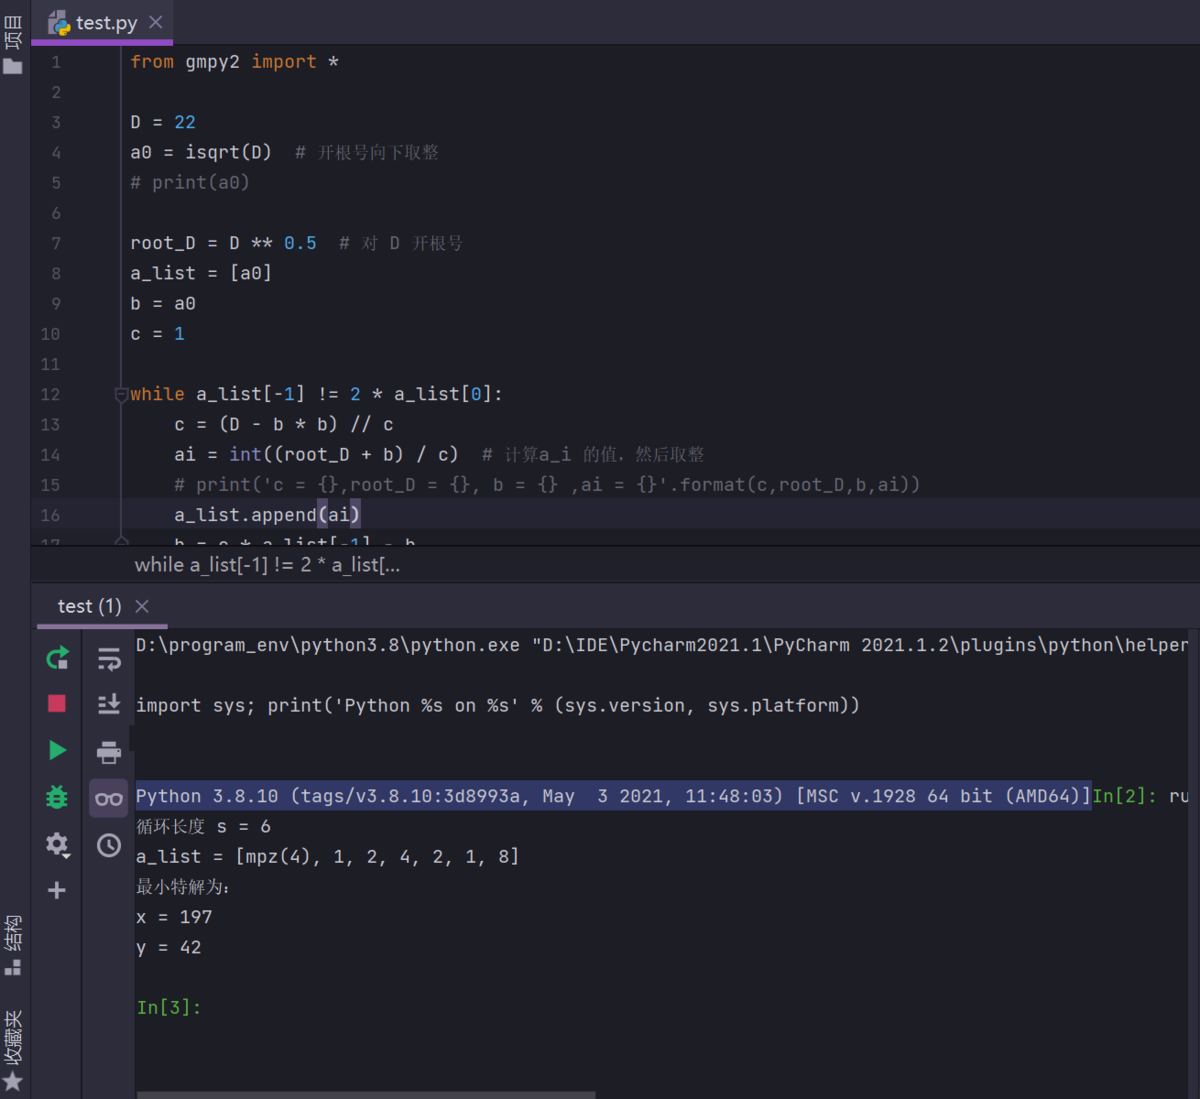Click the Rerun console icon
The image size is (1200, 1099).
click(57, 658)
